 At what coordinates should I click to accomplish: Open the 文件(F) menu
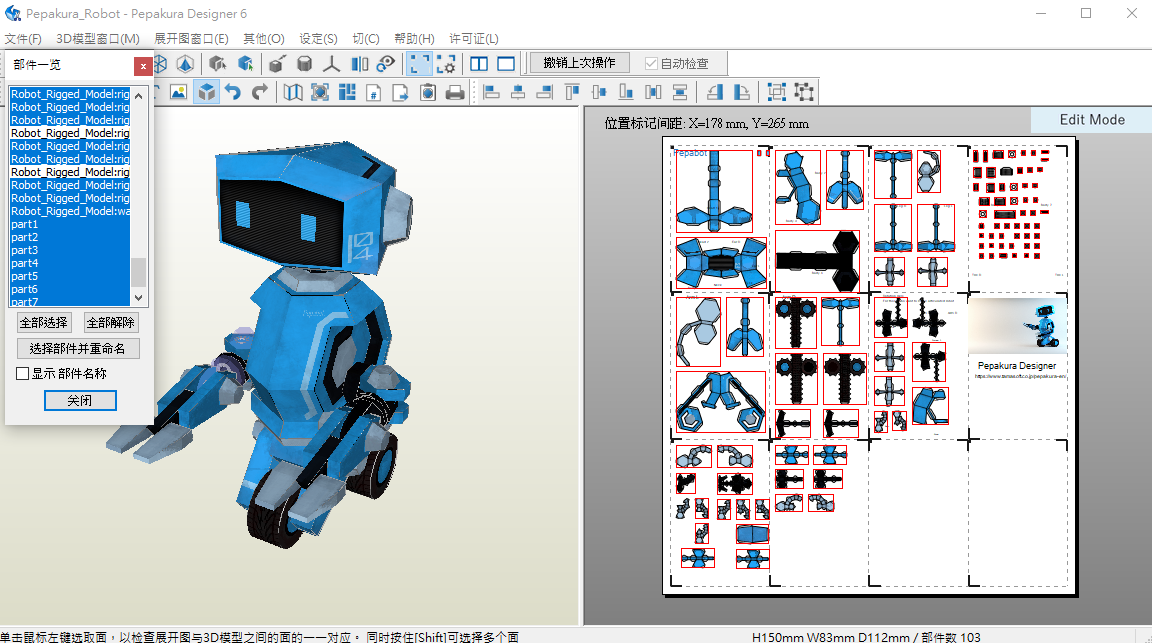click(x=23, y=38)
